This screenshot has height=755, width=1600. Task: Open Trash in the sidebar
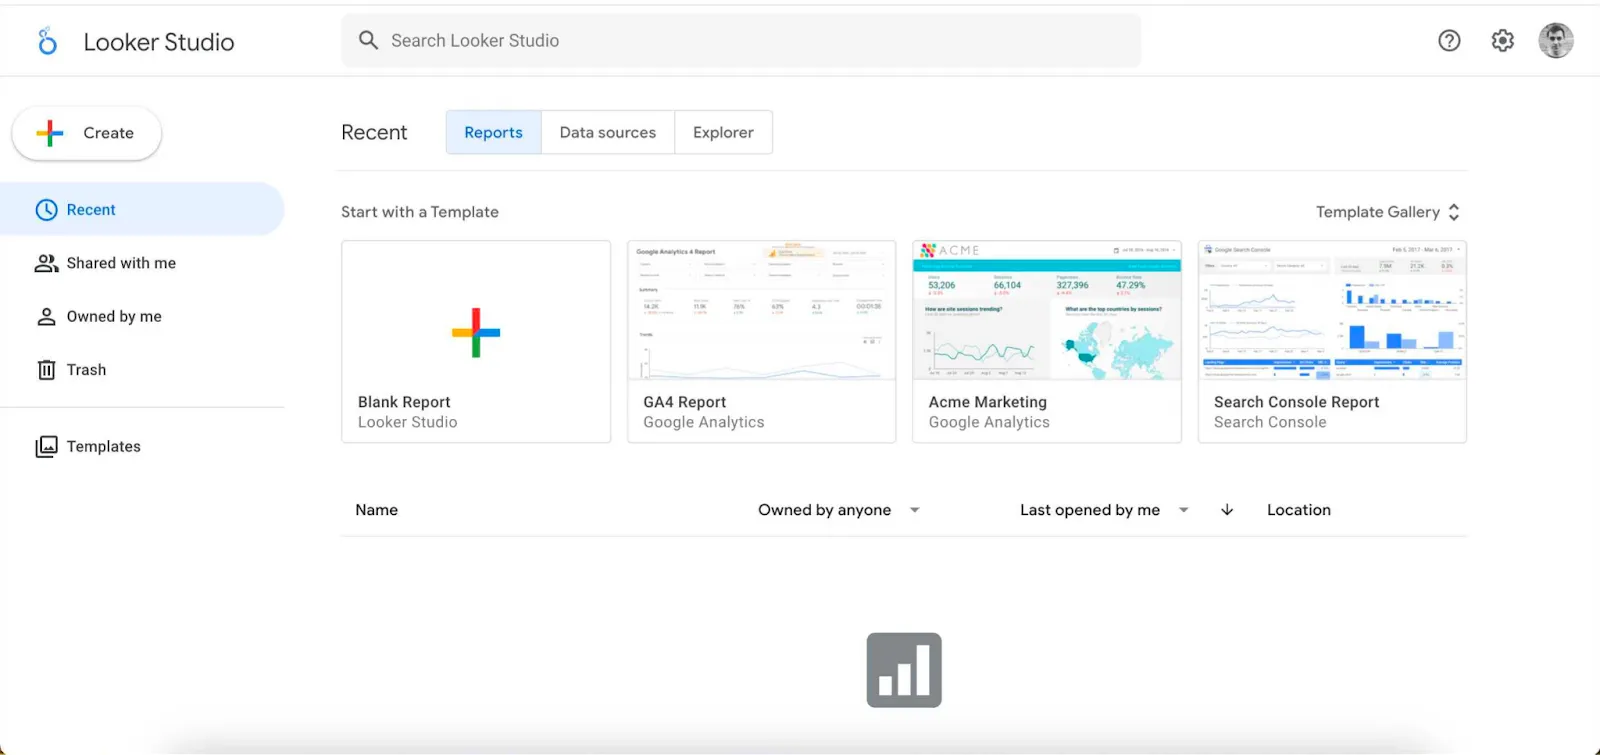point(142,370)
